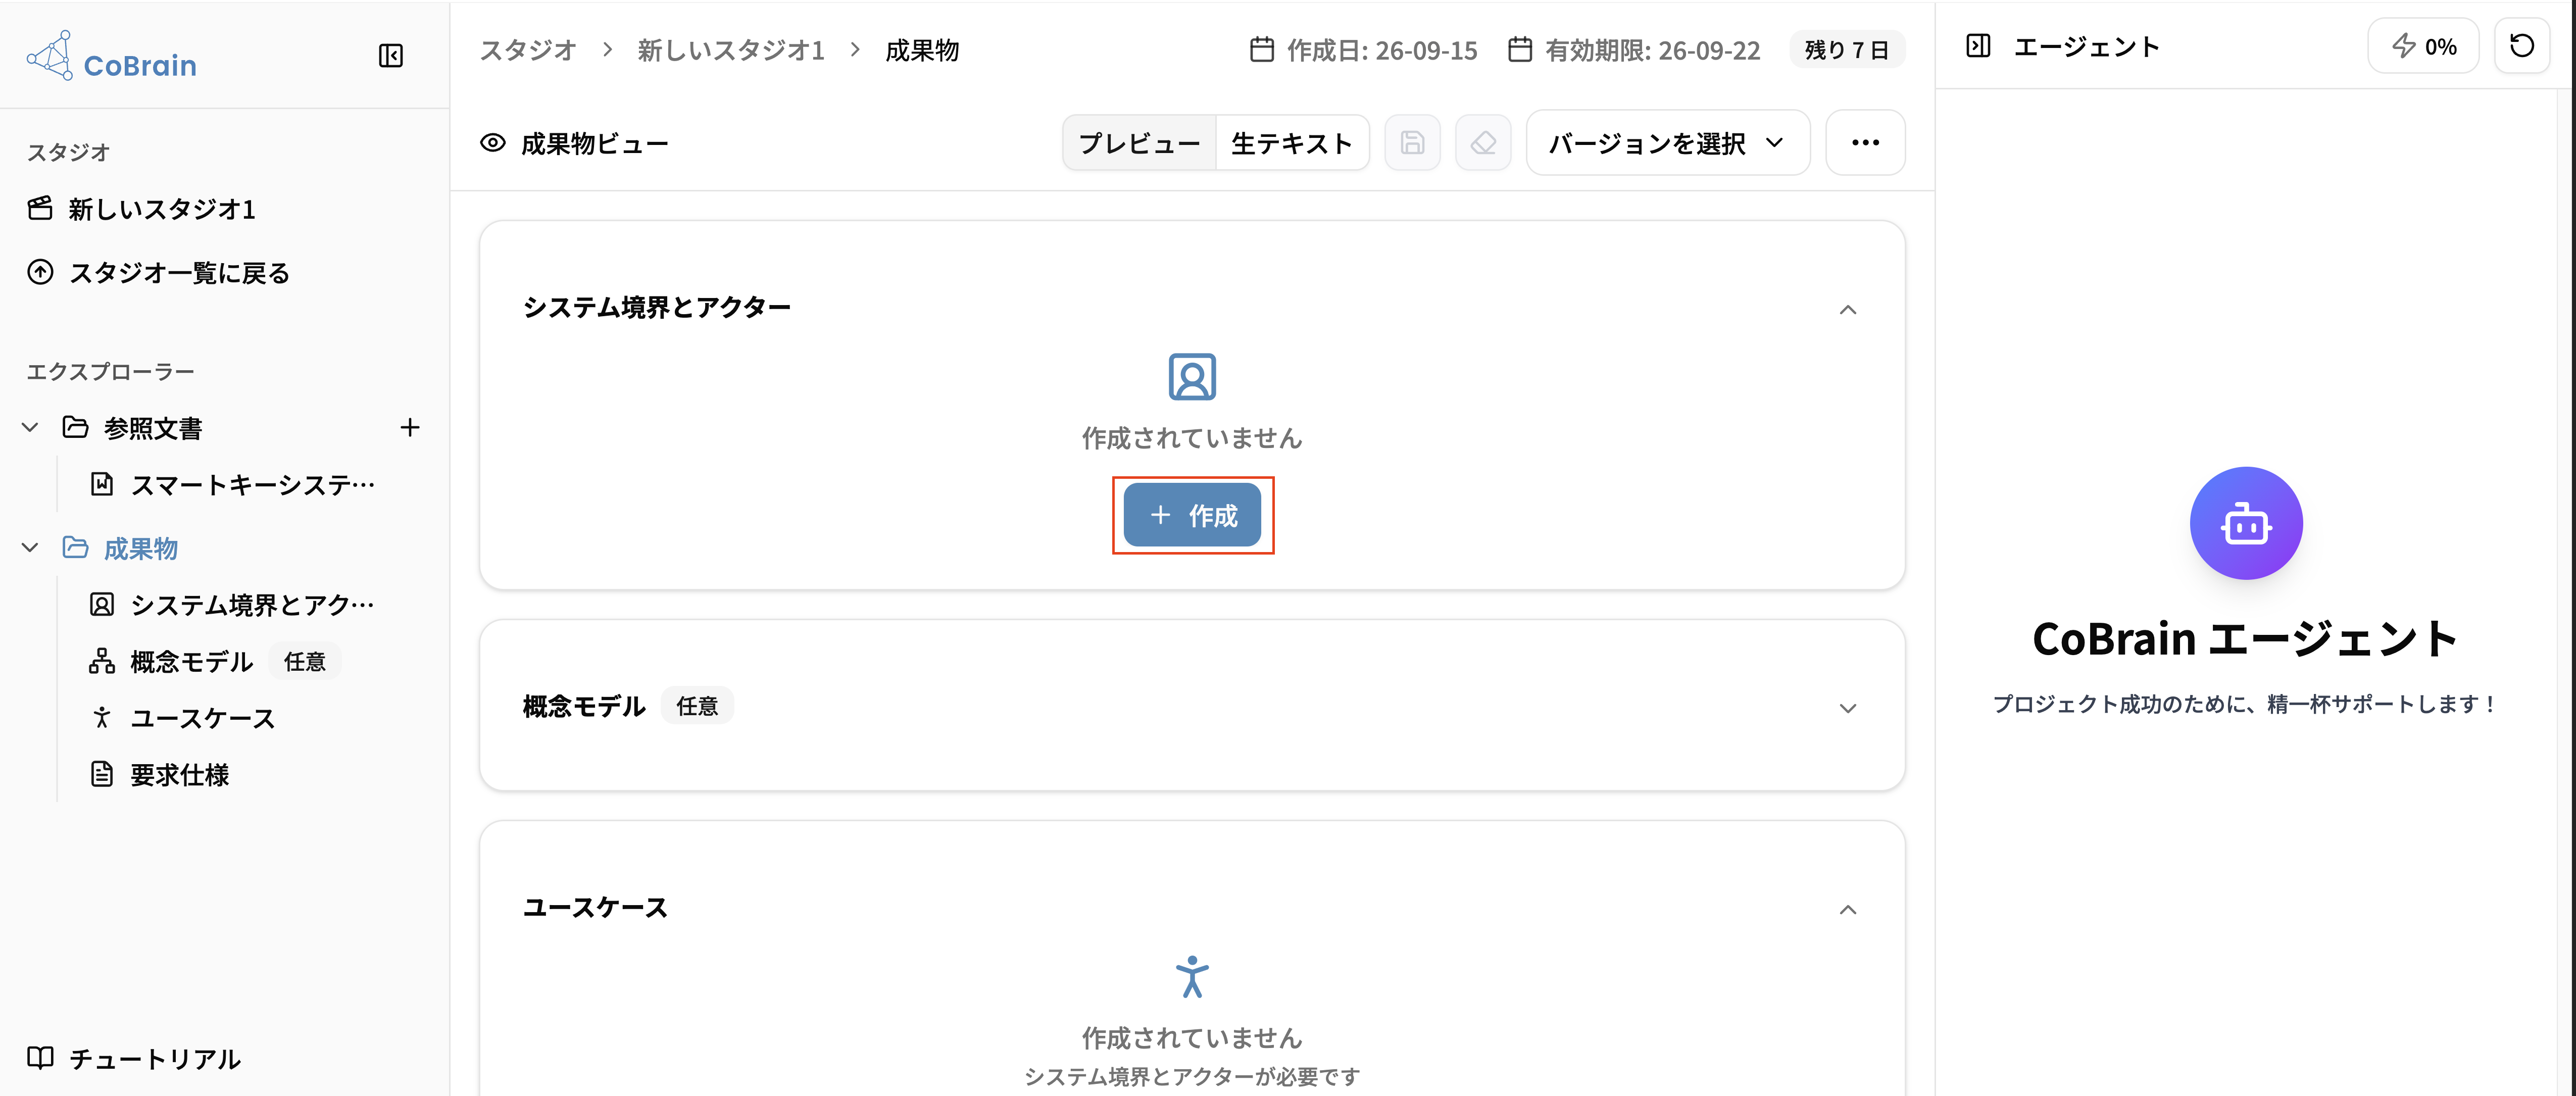Click the エクスプローラー heading
Viewport: 2576px width, 1096px height.
(x=110, y=372)
